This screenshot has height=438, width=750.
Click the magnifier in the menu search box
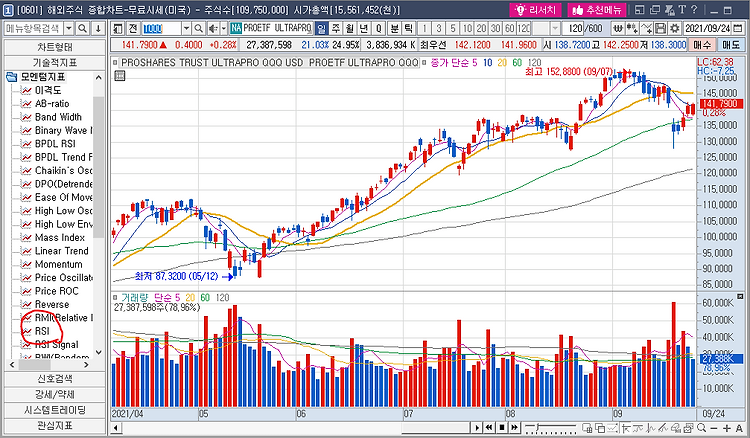82,29
